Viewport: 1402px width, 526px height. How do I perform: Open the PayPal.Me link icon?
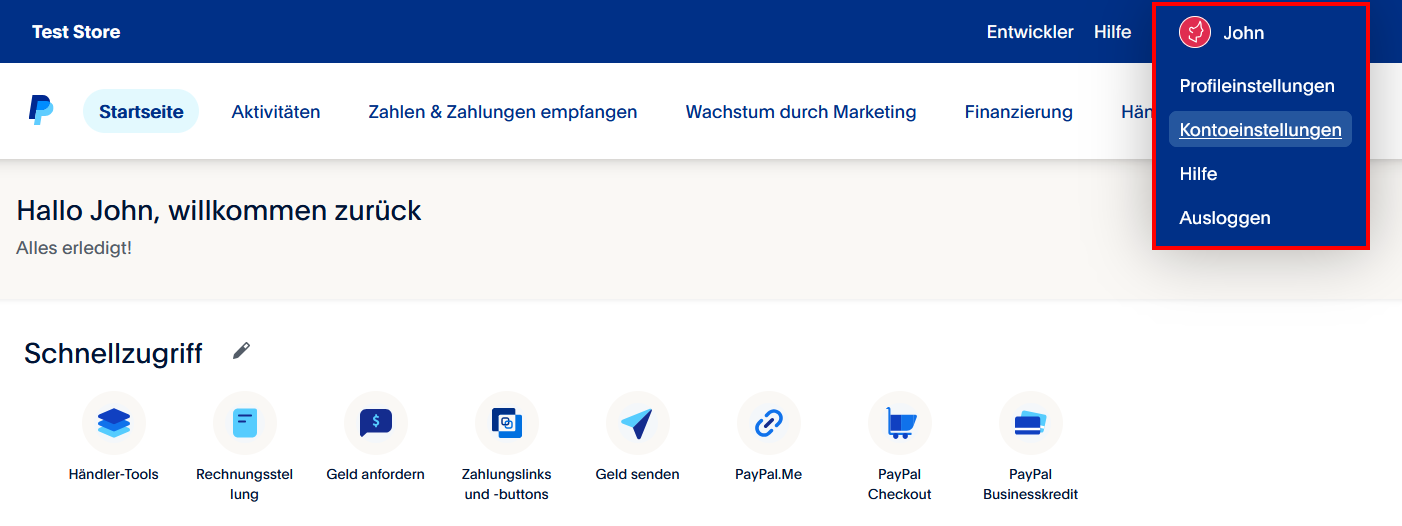768,423
